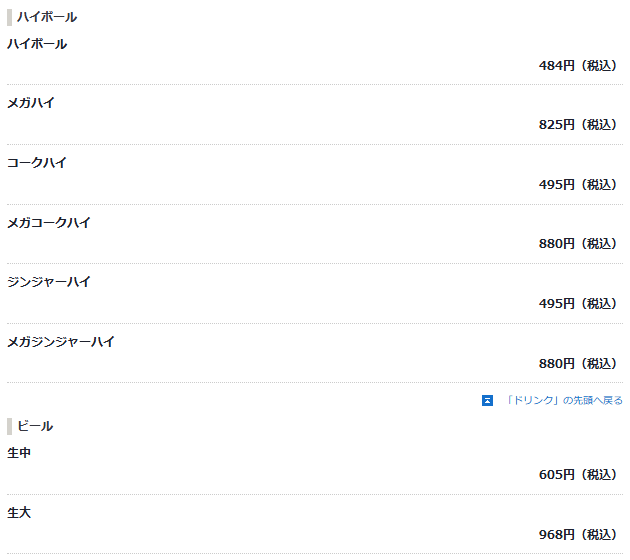Click the ハイボール menu item name
Image resolution: width=630 pixels, height=560 pixels.
(x=37, y=44)
